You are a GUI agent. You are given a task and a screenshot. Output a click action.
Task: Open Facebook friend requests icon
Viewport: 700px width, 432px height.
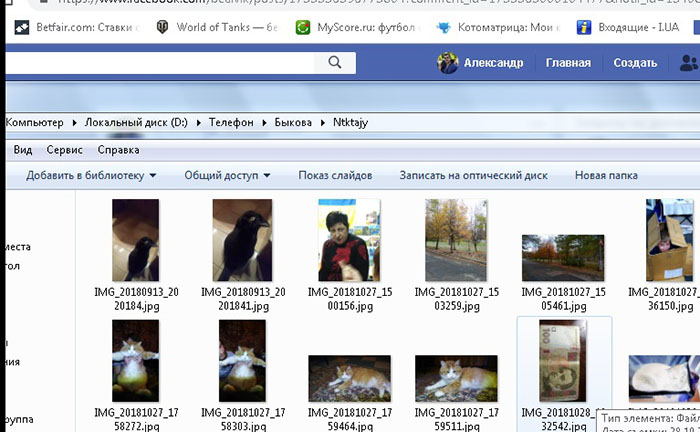(x=688, y=63)
